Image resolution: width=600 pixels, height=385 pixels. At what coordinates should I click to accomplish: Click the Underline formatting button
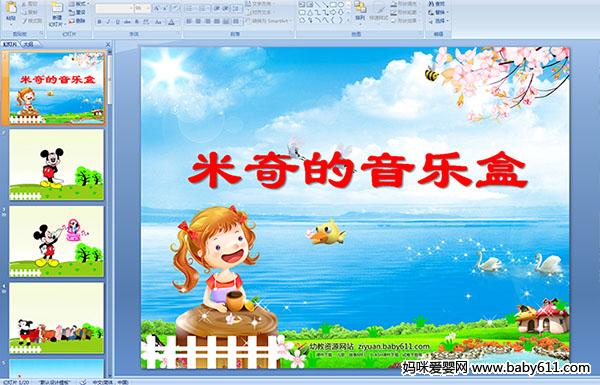[x=117, y=22]
